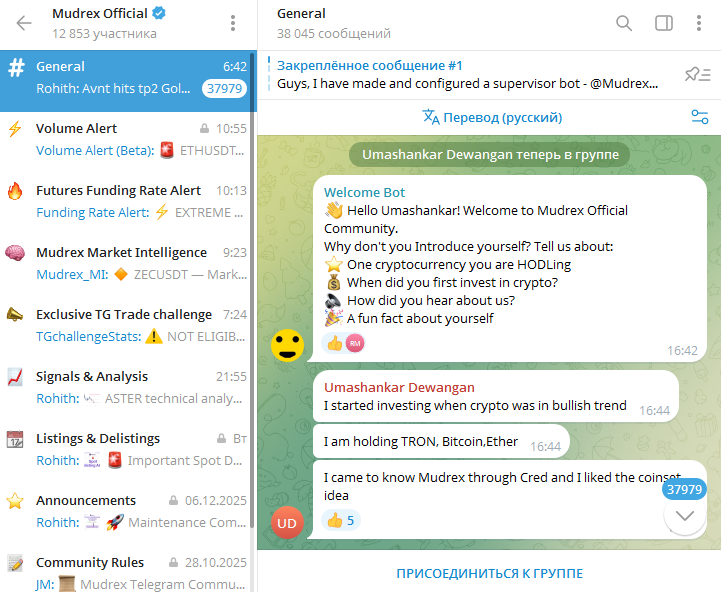Open the General chat three-dot menu
The width and height of the screenshot is (721, 592).
pyautogui.click(x=698, y=23)
